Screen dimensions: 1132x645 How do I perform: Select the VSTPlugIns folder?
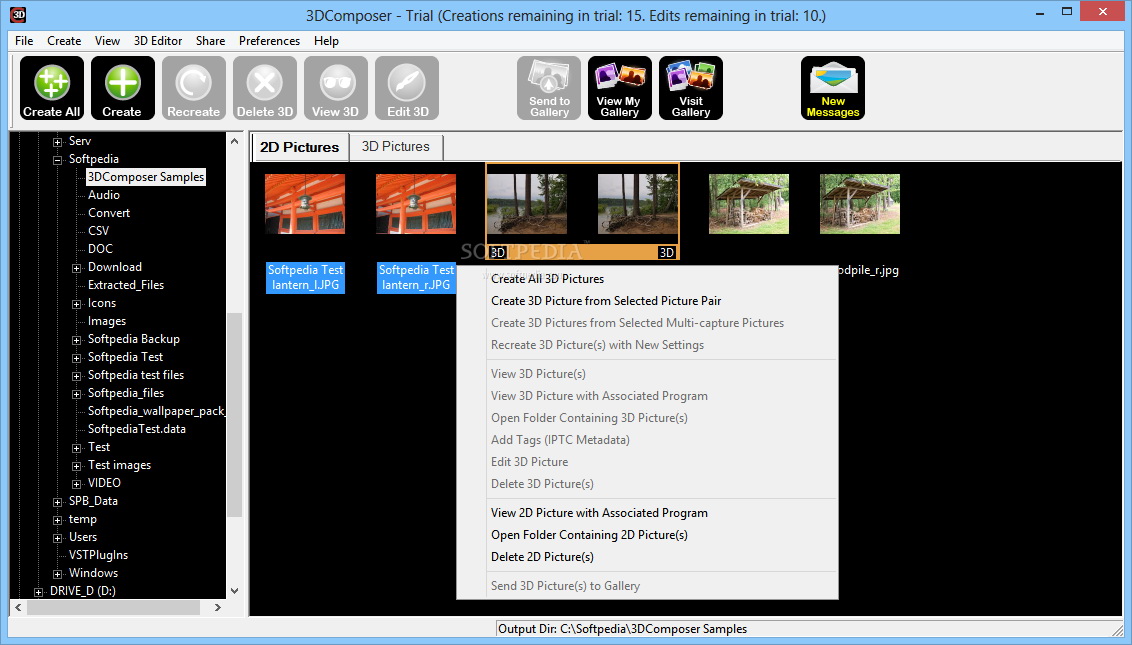pyautogui.click(x=98, y=555)
